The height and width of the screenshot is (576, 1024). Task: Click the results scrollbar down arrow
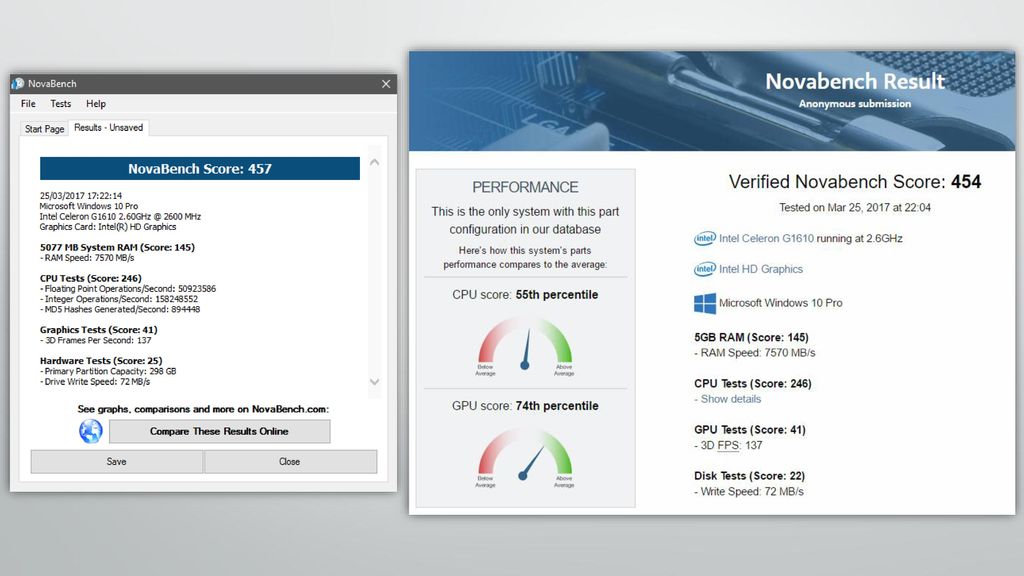tap(374, 381)
